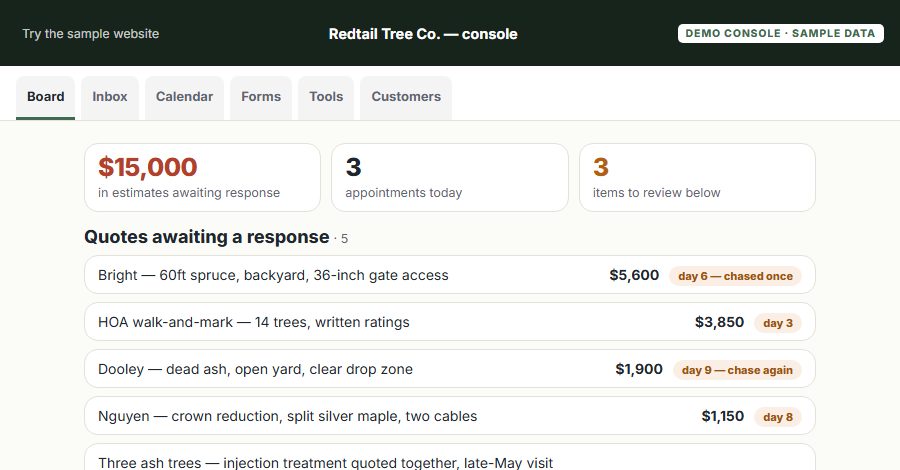Open the Bright 60ft spruce quote row
Image resolution: width=900 pixels, height=470 pixels.
tap(450, 275)
